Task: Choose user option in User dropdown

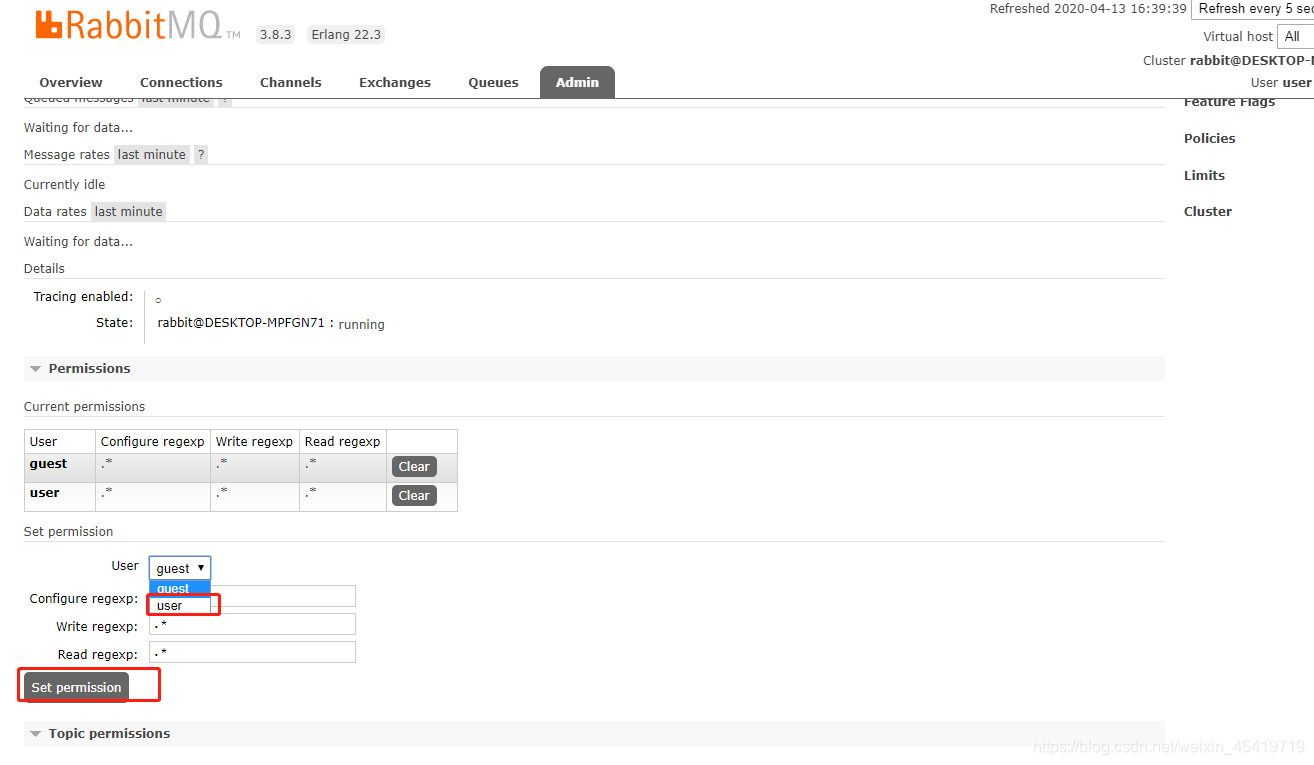Action: (180, 605)
